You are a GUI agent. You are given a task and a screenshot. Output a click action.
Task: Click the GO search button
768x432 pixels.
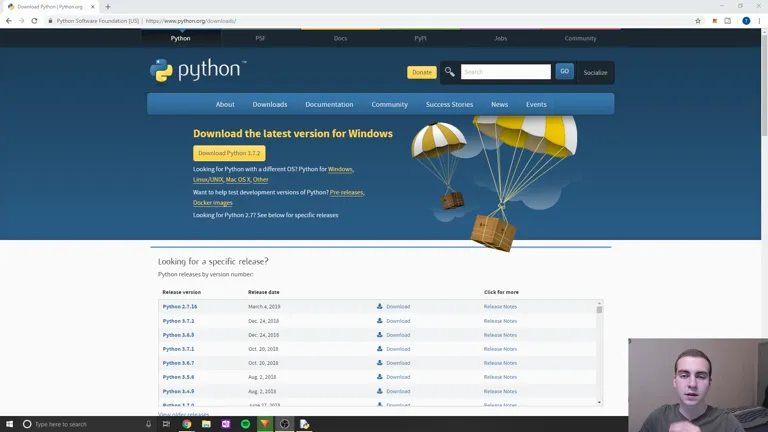tap(564, 72)
